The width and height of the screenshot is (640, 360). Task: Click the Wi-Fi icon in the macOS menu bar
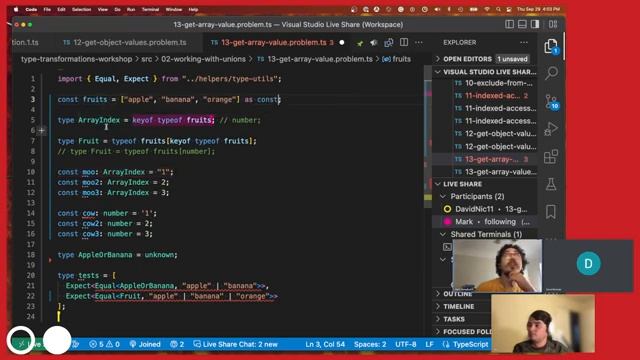(x=487, y=9)
